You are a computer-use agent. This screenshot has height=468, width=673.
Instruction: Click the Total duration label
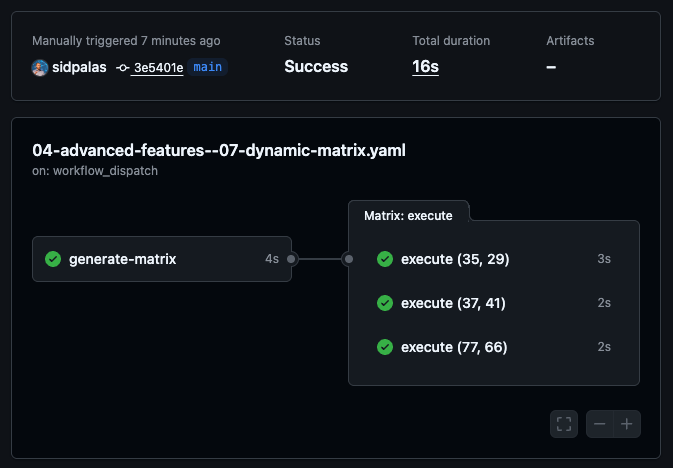451,41
